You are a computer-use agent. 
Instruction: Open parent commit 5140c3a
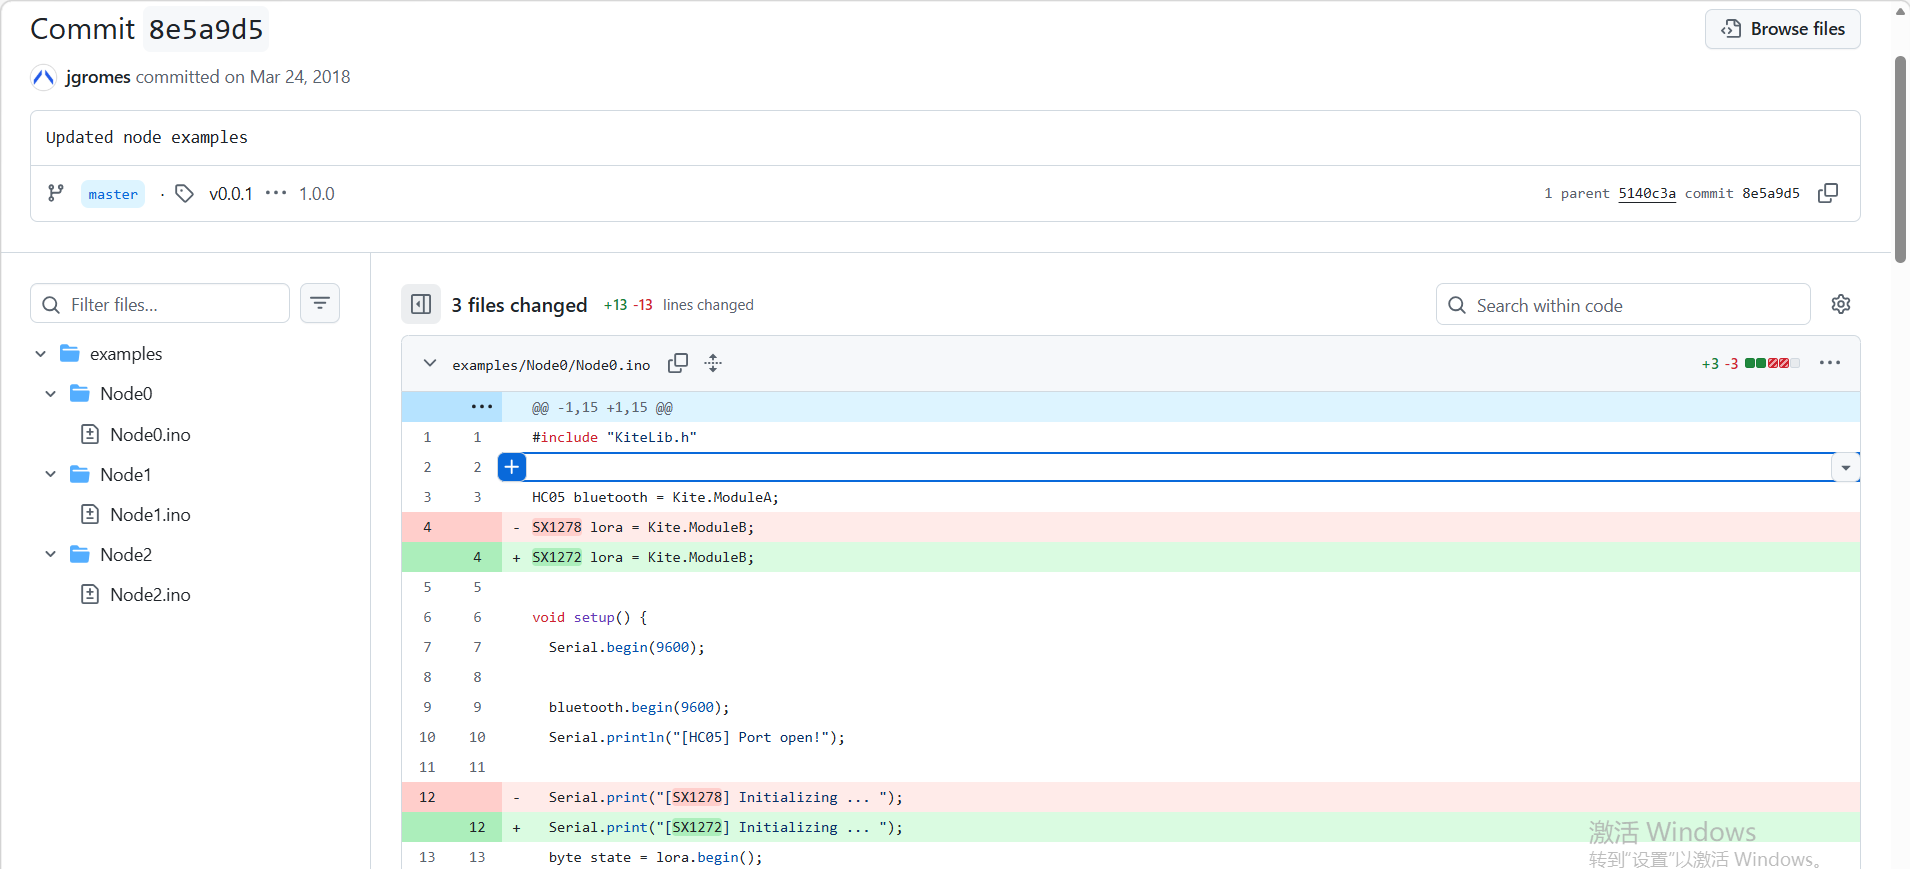[1647, 194]
